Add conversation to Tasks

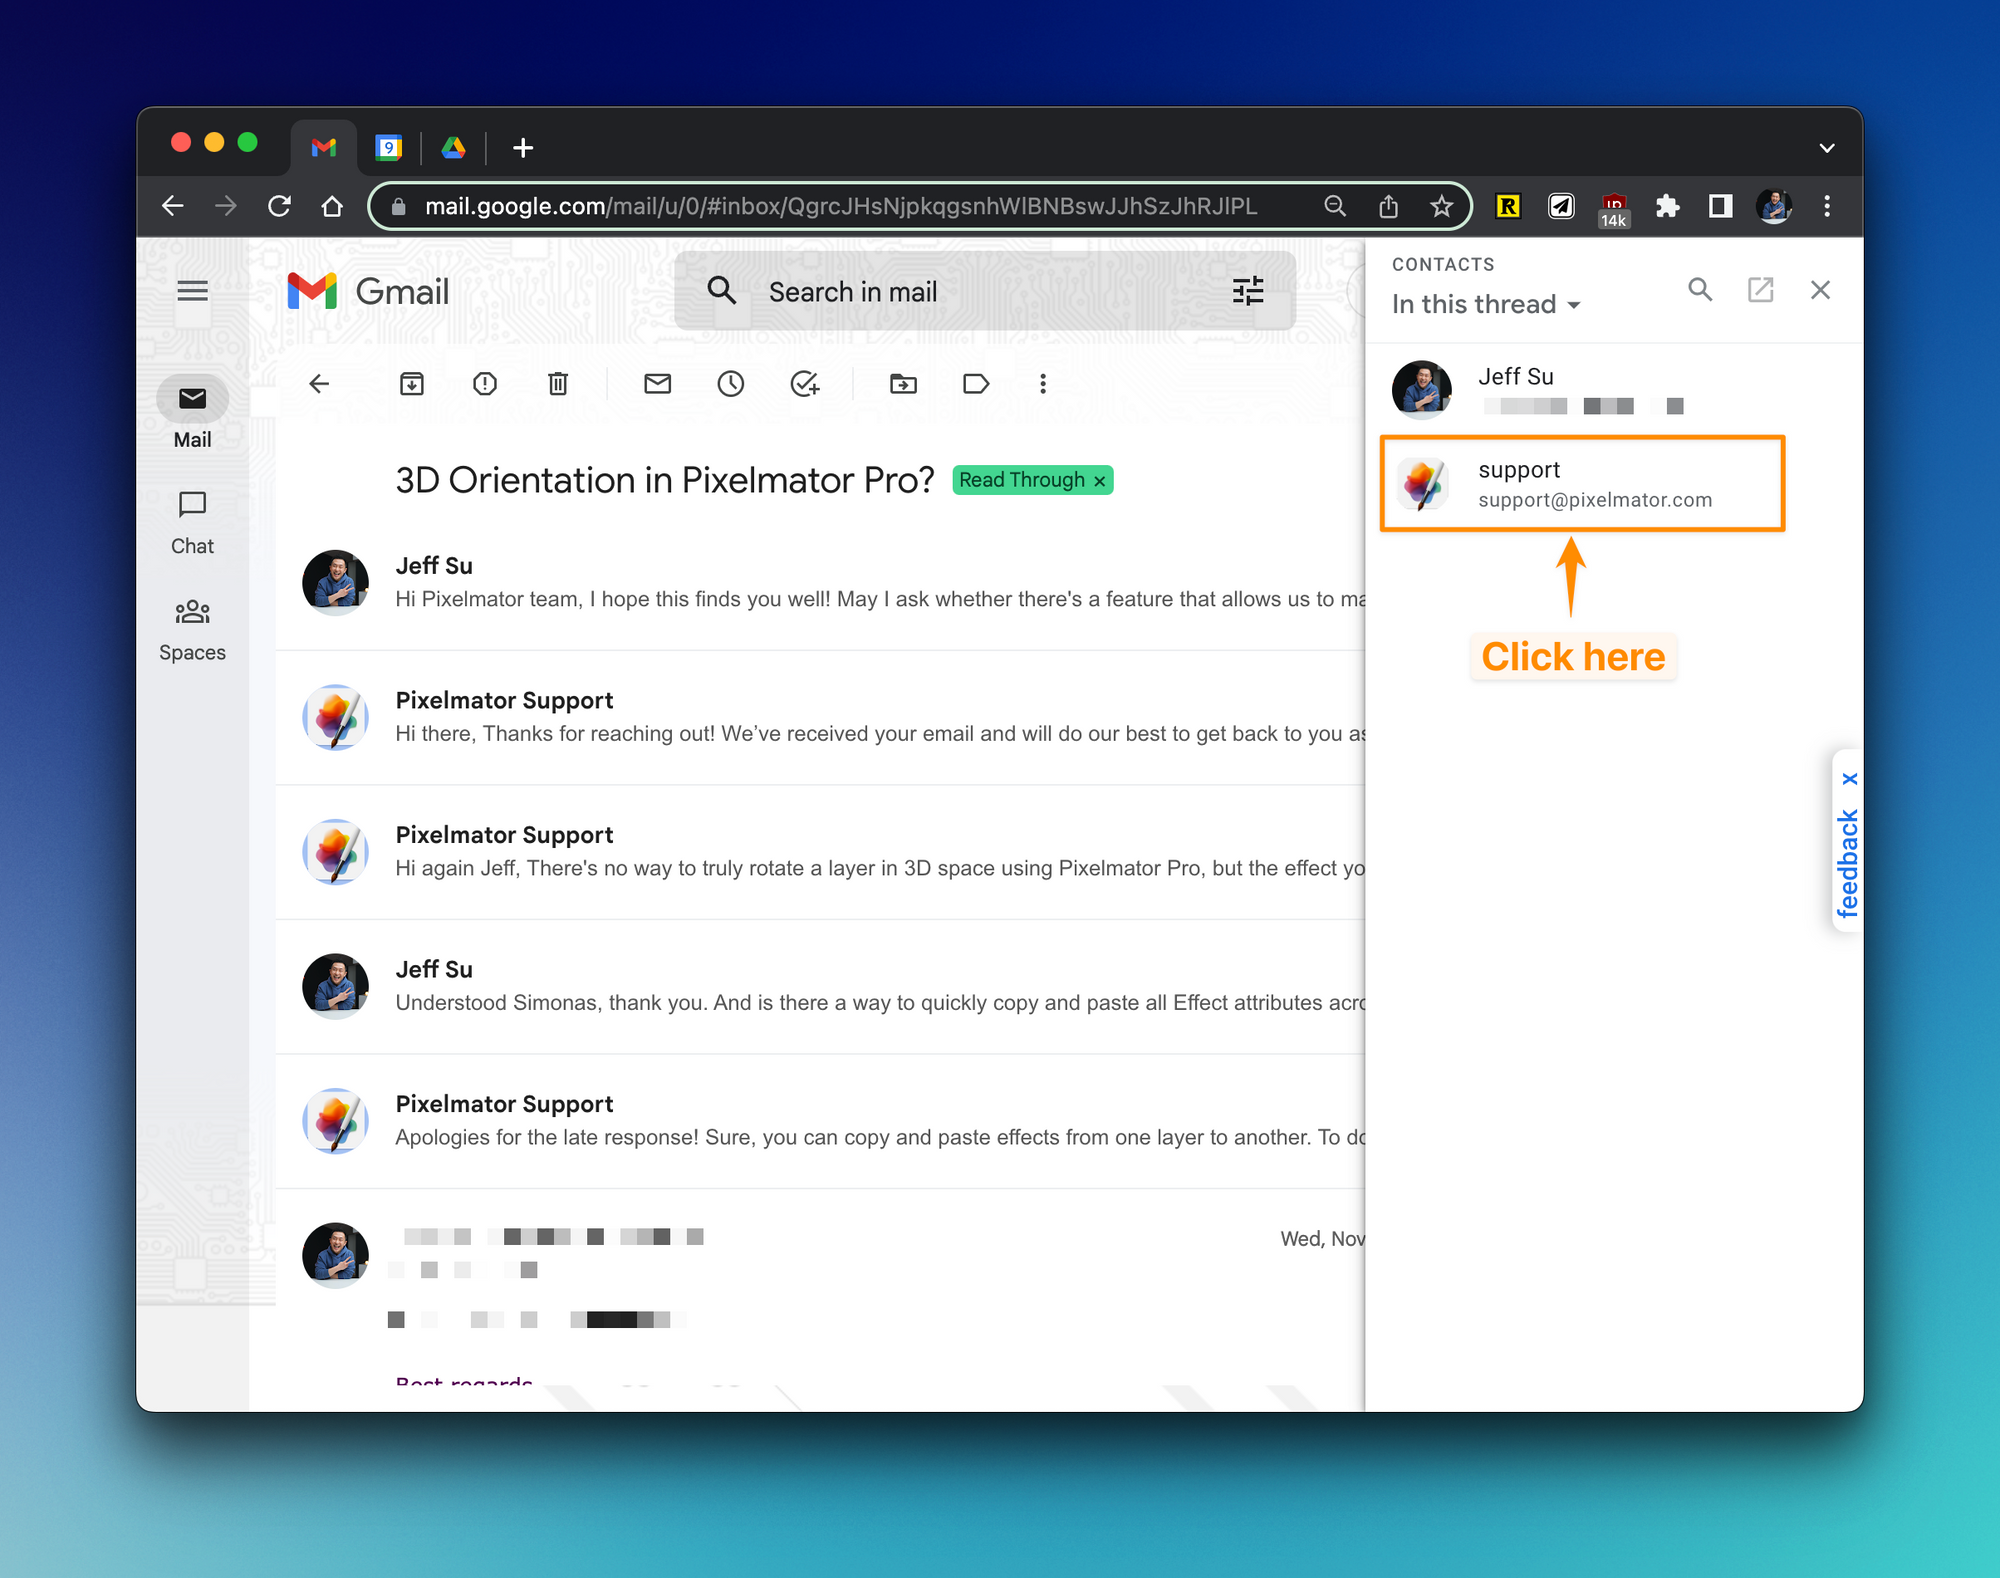[x=805, y=384]
